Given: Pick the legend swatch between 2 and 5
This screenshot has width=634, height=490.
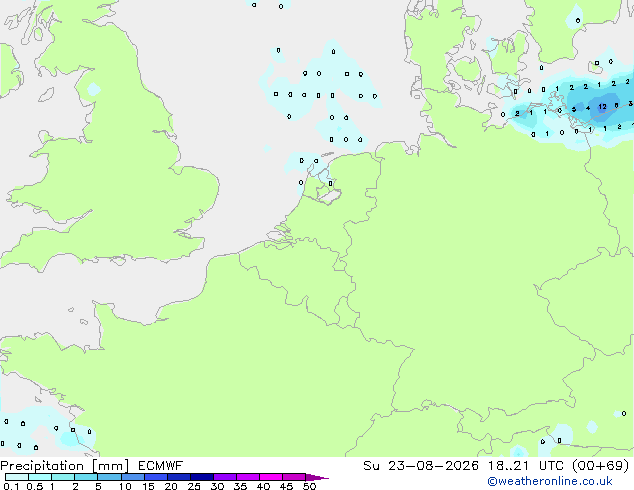Looking at the screenshot, I should tap(86, 477).
